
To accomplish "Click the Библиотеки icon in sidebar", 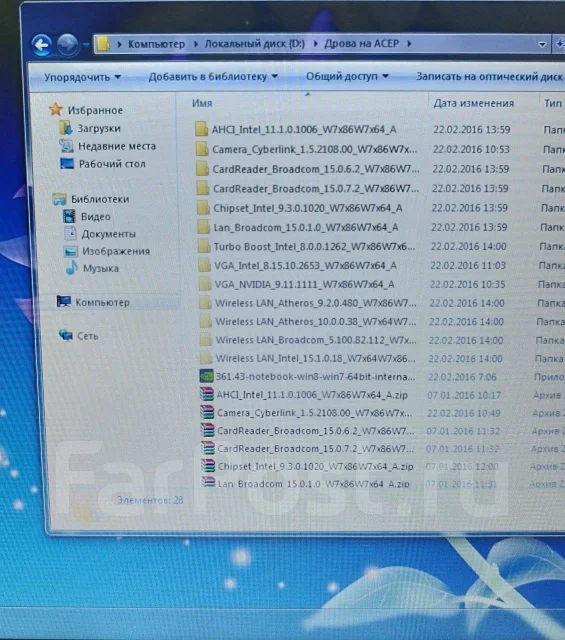I will [x=59, y=199].
